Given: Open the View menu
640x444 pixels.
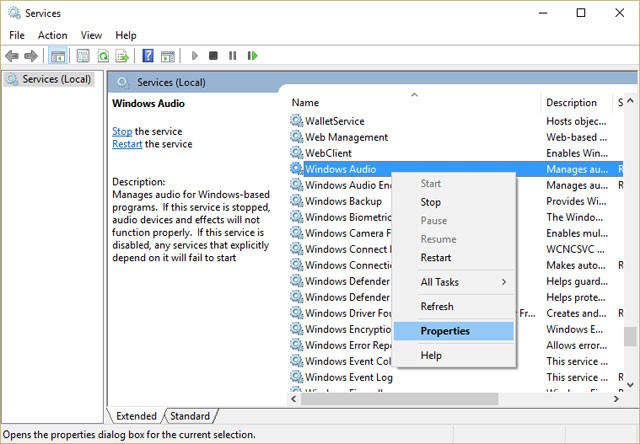Looking at the screenshot, I should (90, 35).
